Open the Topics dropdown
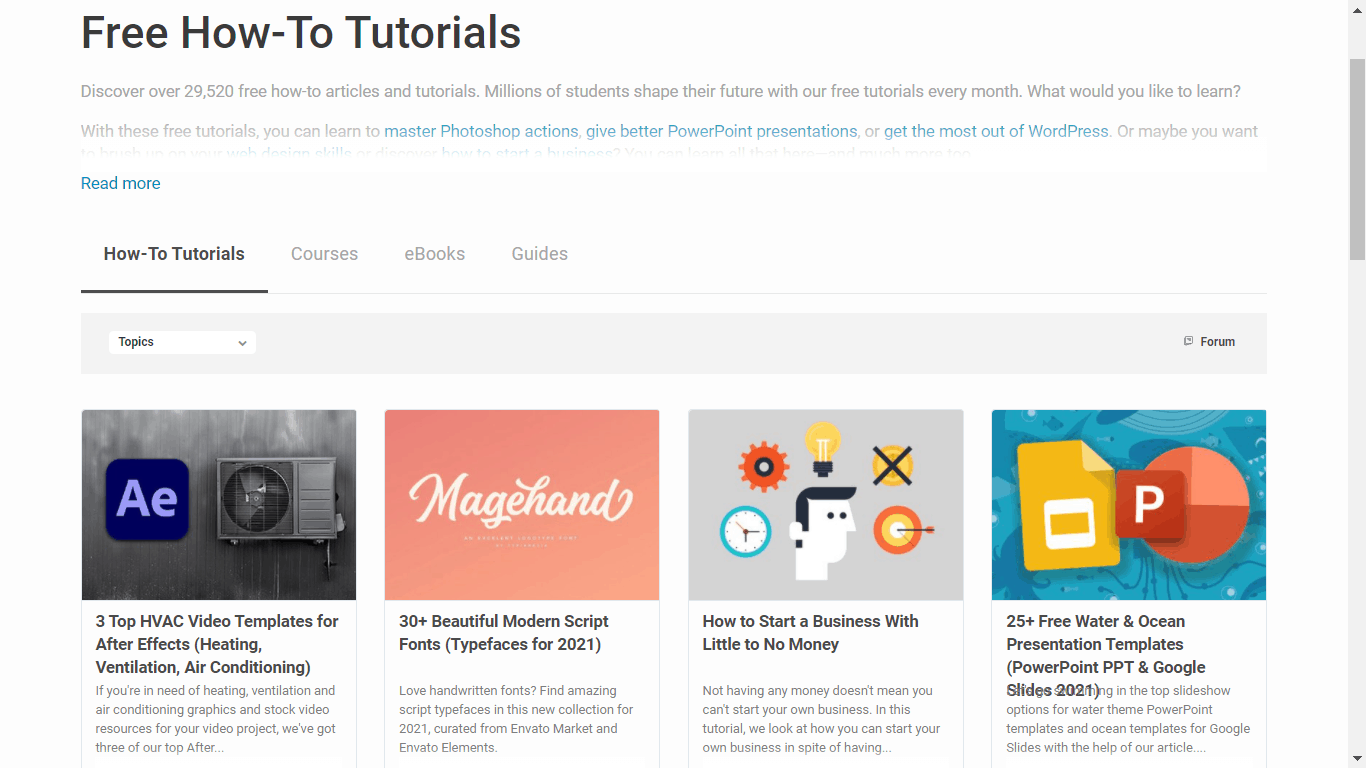This screenshot has height=768, width=1366. point(182,342)
